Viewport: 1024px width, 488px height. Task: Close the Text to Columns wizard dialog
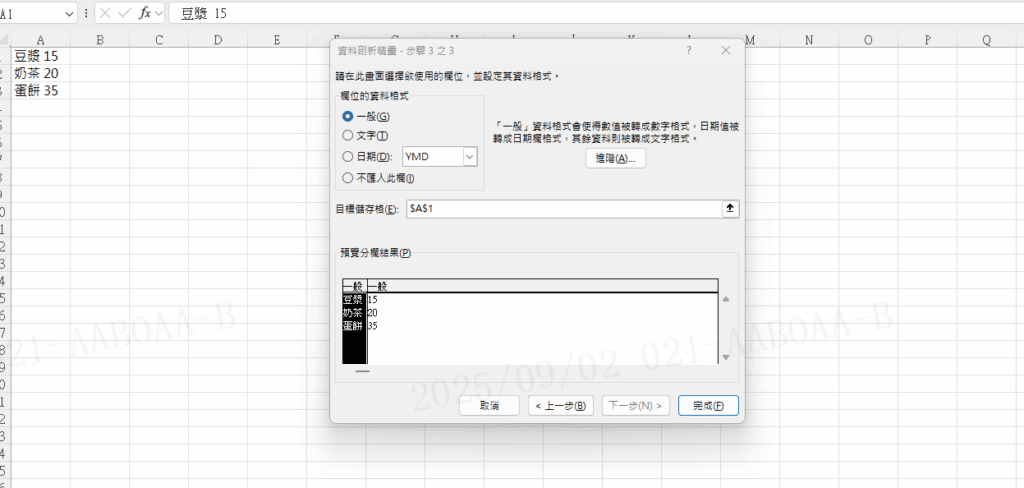pos(725,50)
